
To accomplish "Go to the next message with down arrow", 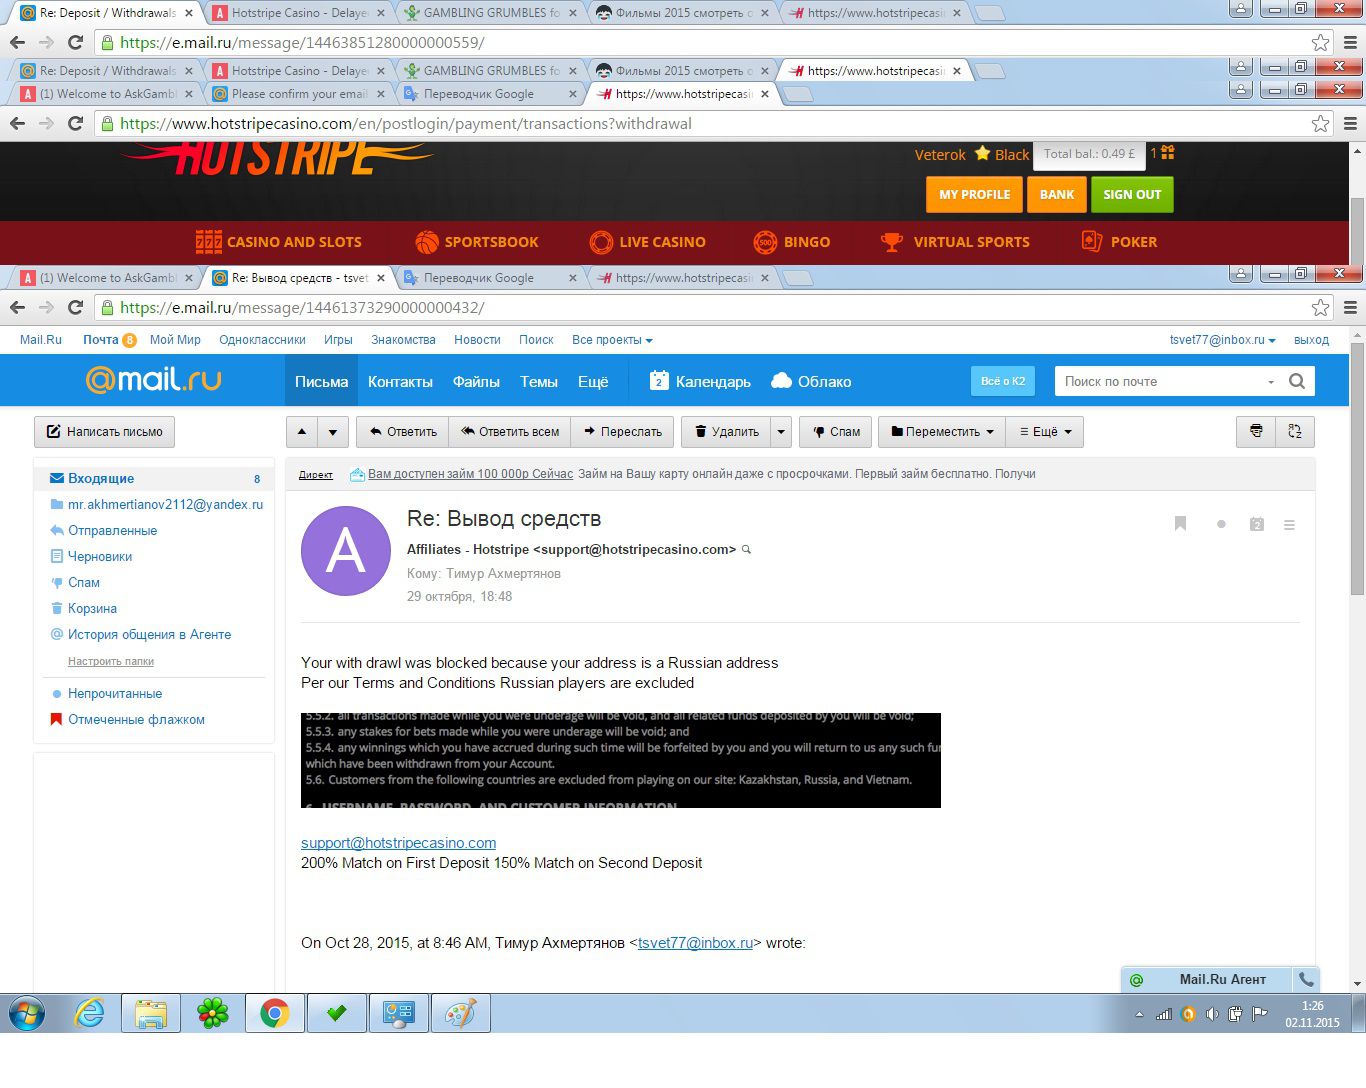I will coord(333,432).
